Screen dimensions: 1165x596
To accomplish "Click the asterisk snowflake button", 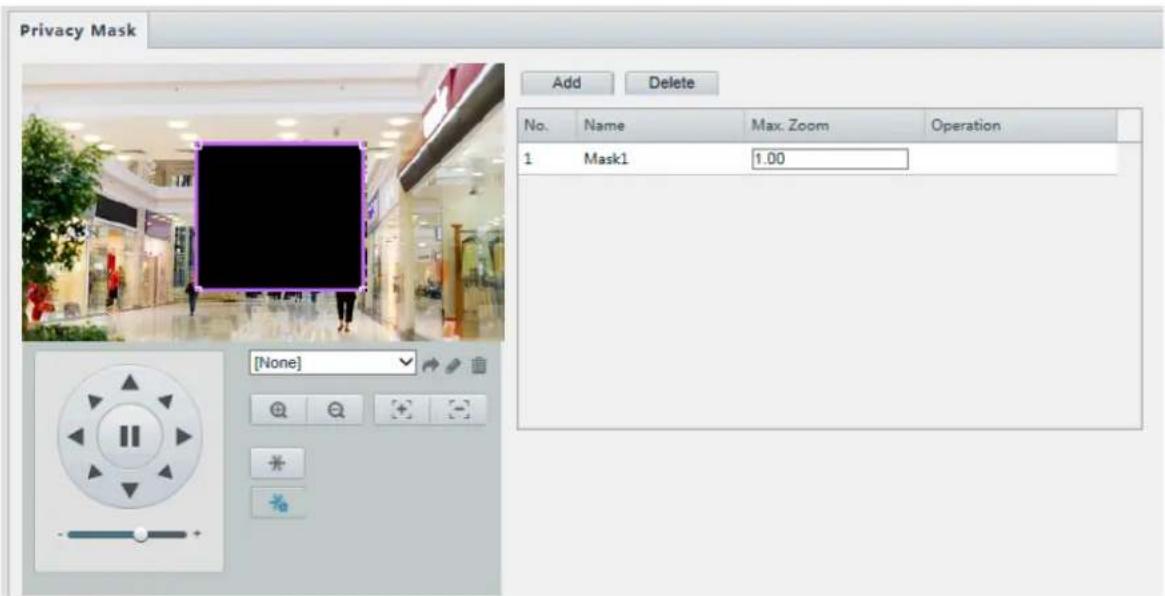I will point(278,463).
